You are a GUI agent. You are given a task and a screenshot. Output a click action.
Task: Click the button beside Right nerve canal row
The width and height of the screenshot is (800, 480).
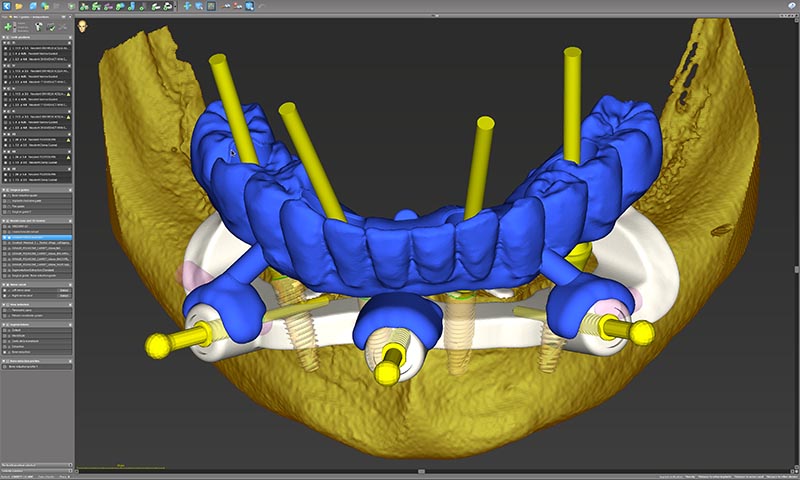pyautogui.click(x=63, y=298)
